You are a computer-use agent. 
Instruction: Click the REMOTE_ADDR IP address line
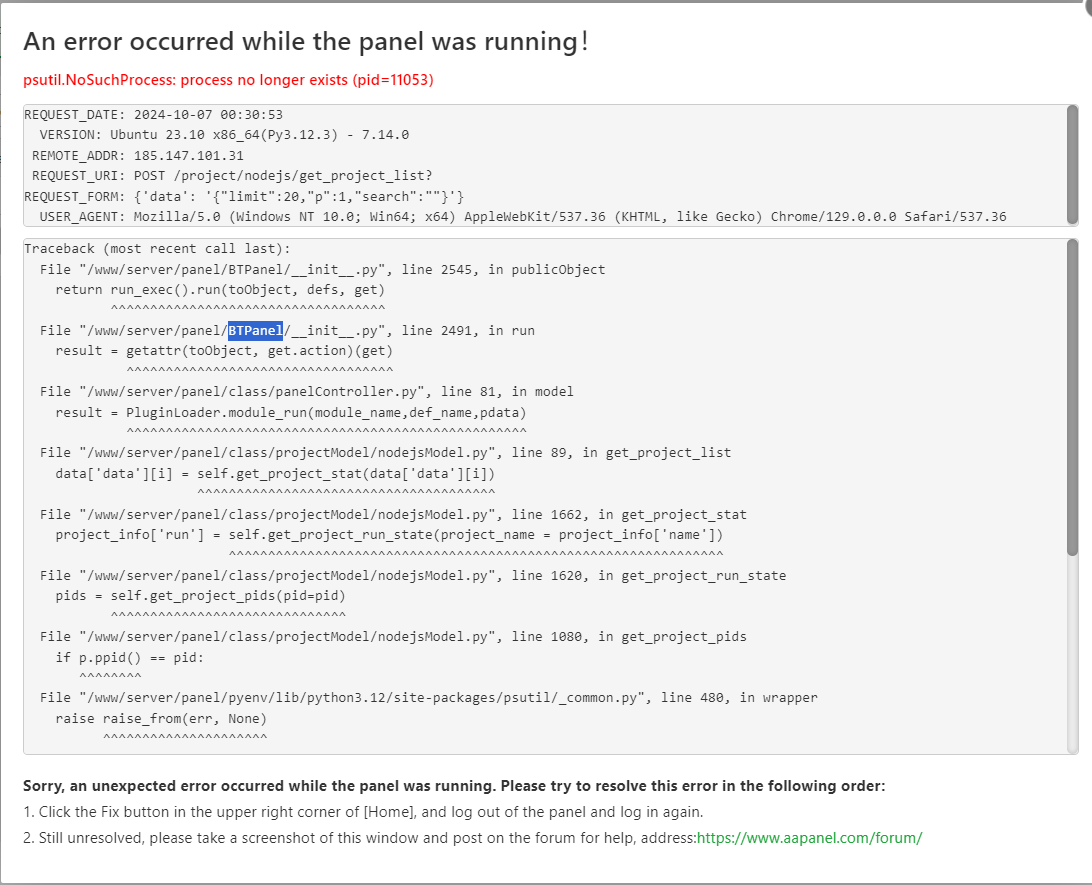[x=138, y=156]
